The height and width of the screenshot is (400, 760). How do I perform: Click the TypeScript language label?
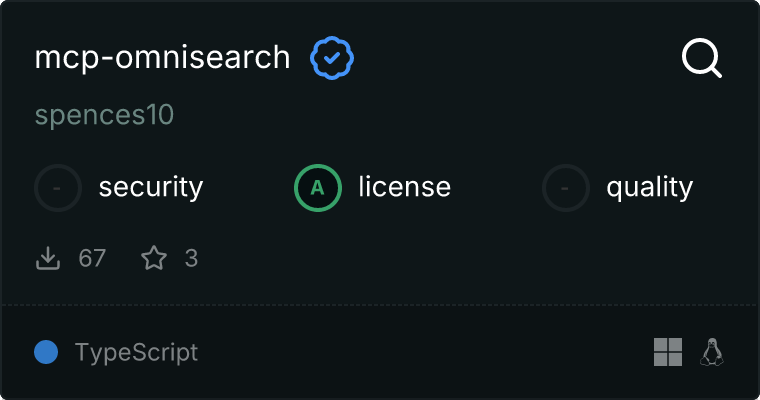coord(136,352)
